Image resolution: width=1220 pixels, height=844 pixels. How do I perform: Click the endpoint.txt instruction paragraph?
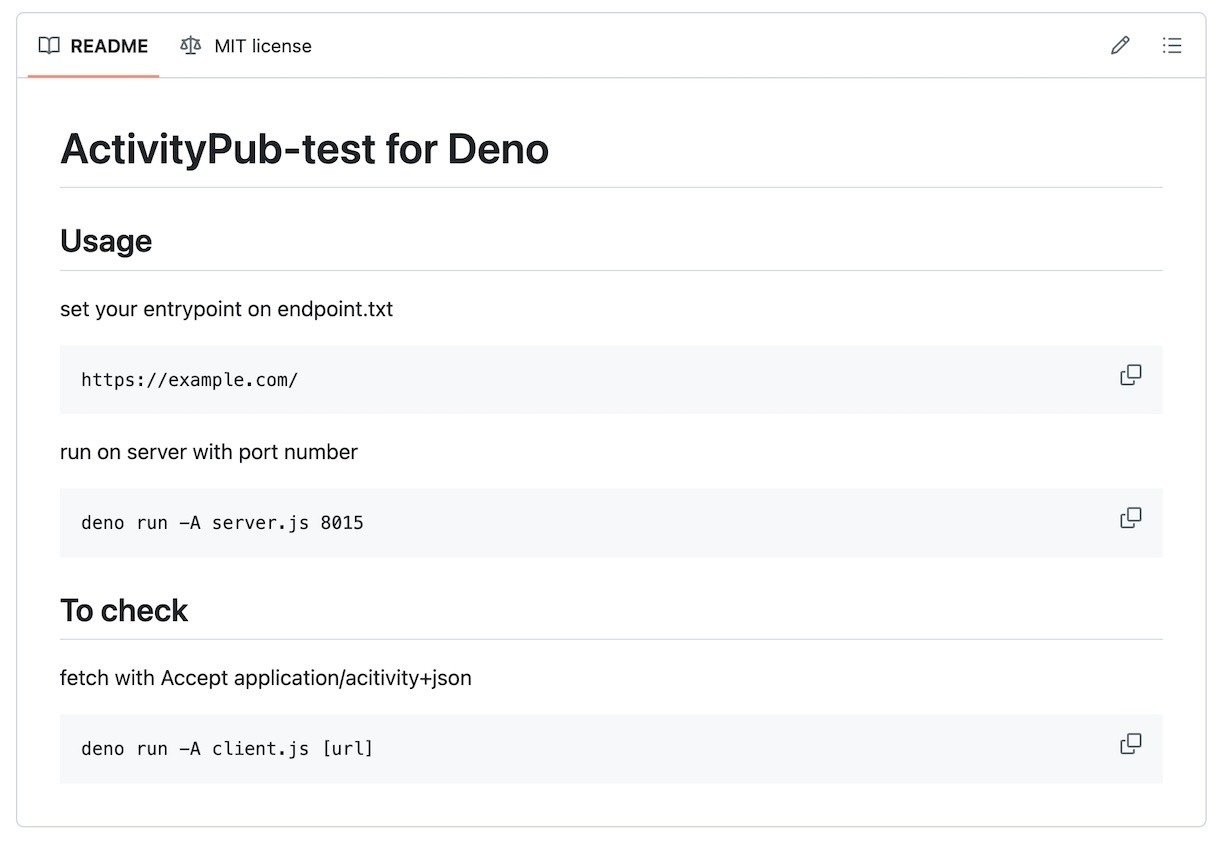(x=226, y=309)
